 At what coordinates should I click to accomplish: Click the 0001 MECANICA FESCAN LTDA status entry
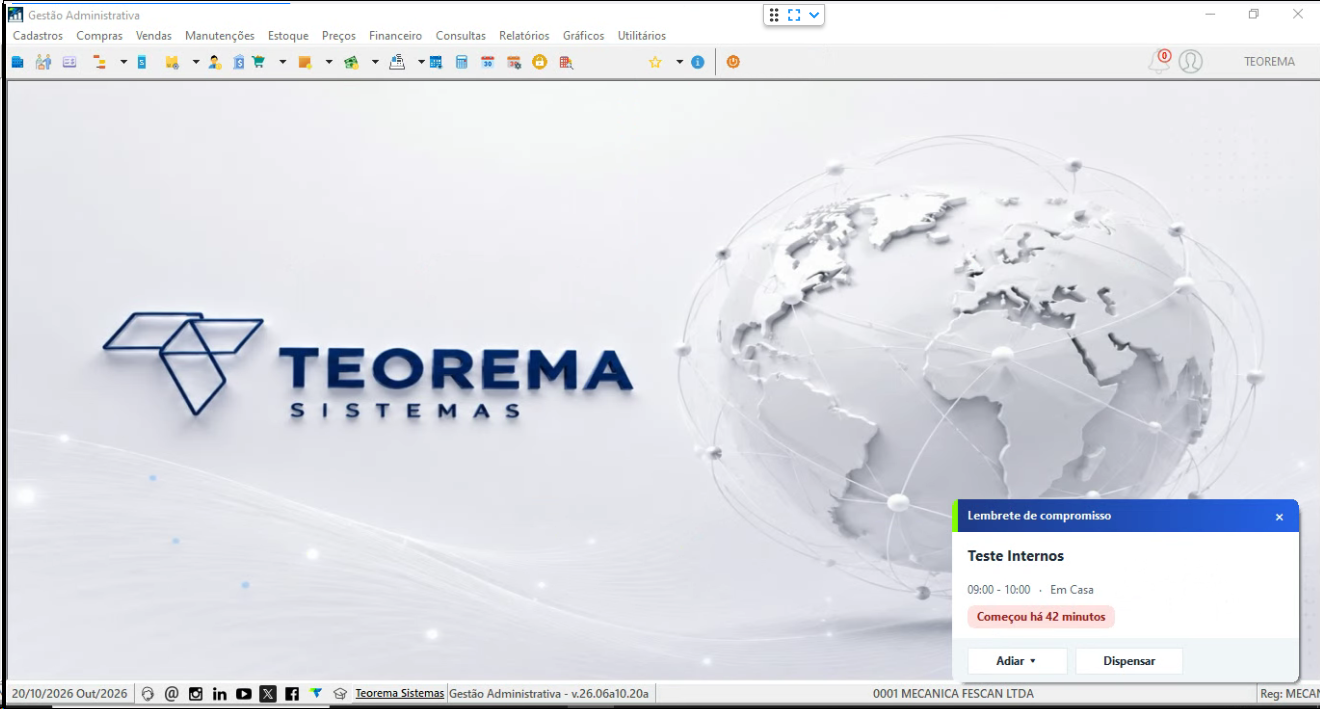(x=953, y=694)
